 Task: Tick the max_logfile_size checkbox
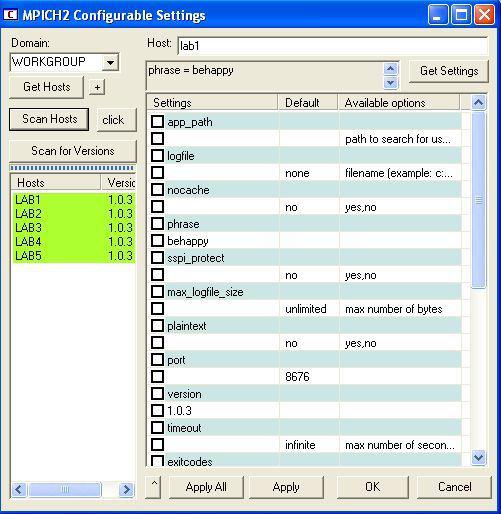tap(157, 291)
